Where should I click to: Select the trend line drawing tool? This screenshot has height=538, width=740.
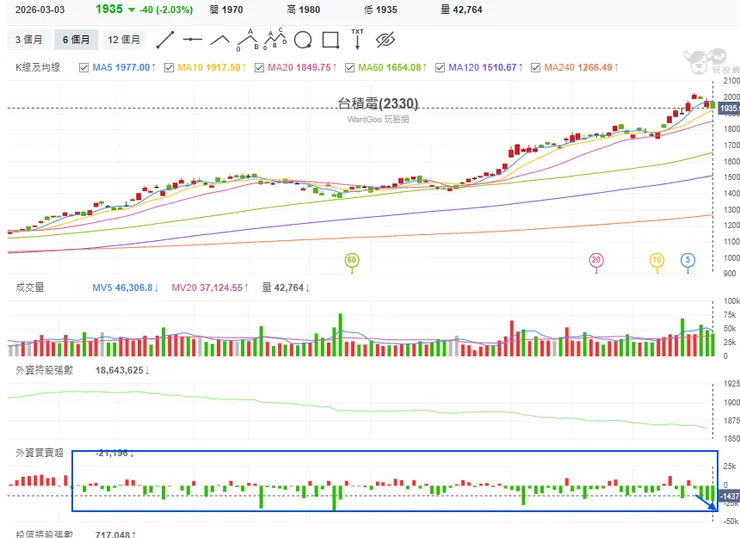pyautogui.click(x=165, y=40)
